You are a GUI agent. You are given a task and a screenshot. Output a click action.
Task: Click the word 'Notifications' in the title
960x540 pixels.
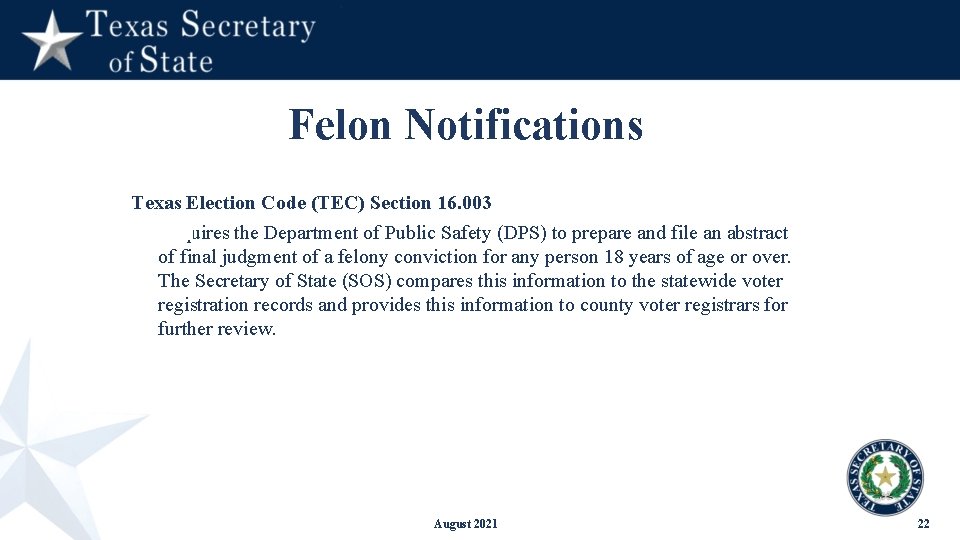click(x=524, y=124)
